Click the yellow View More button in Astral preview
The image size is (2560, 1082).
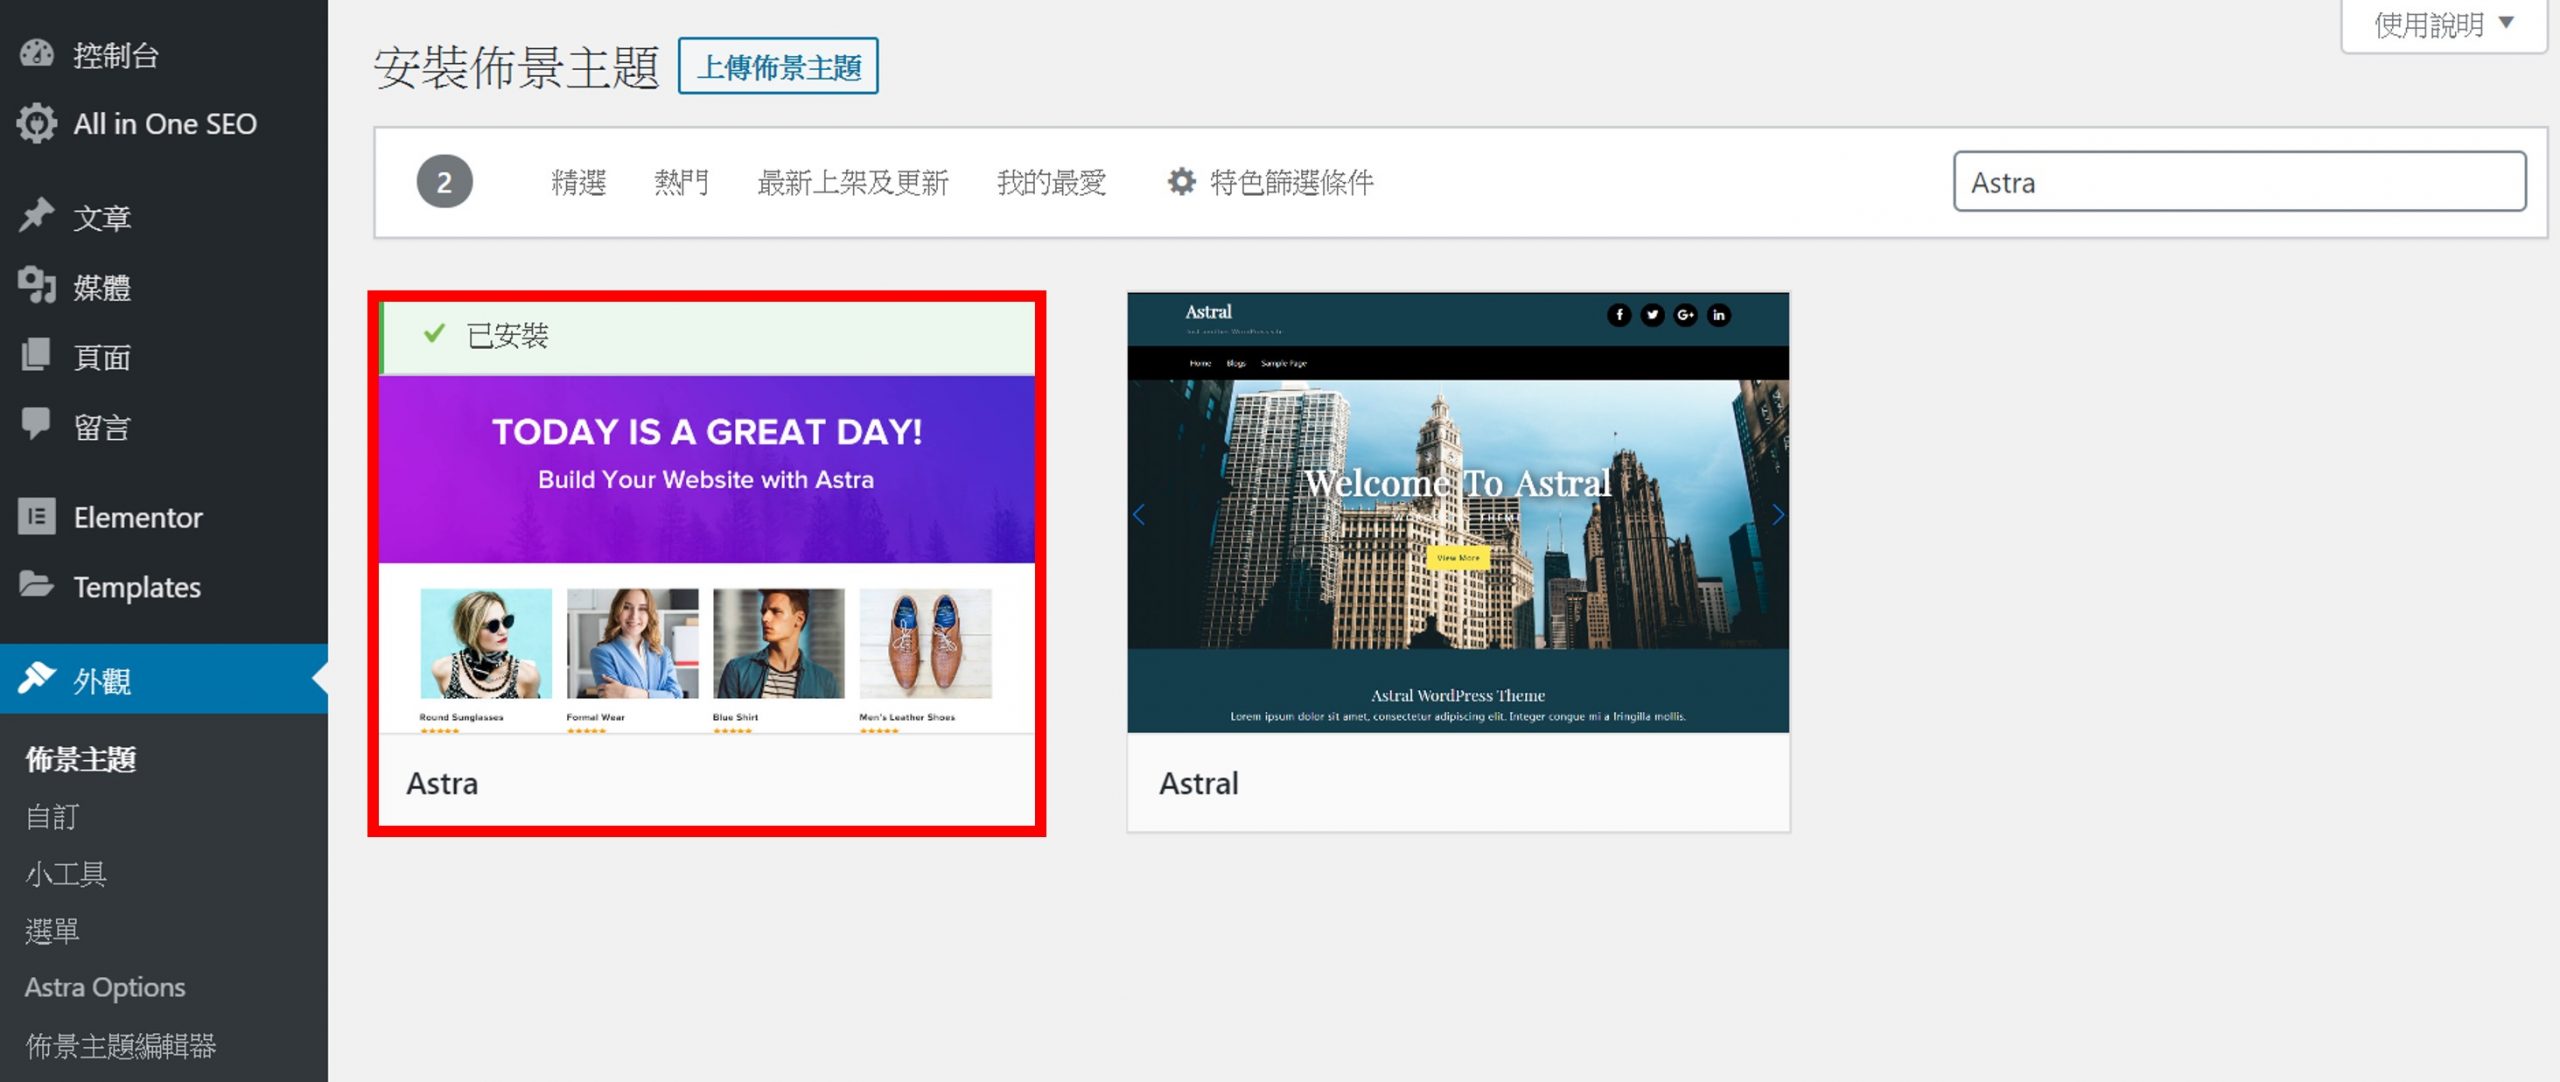1458,558
